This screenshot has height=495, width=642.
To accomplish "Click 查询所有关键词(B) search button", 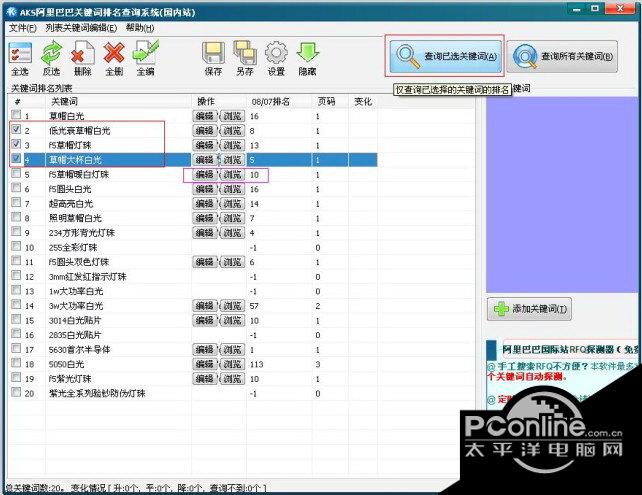I will coord(563,56).
